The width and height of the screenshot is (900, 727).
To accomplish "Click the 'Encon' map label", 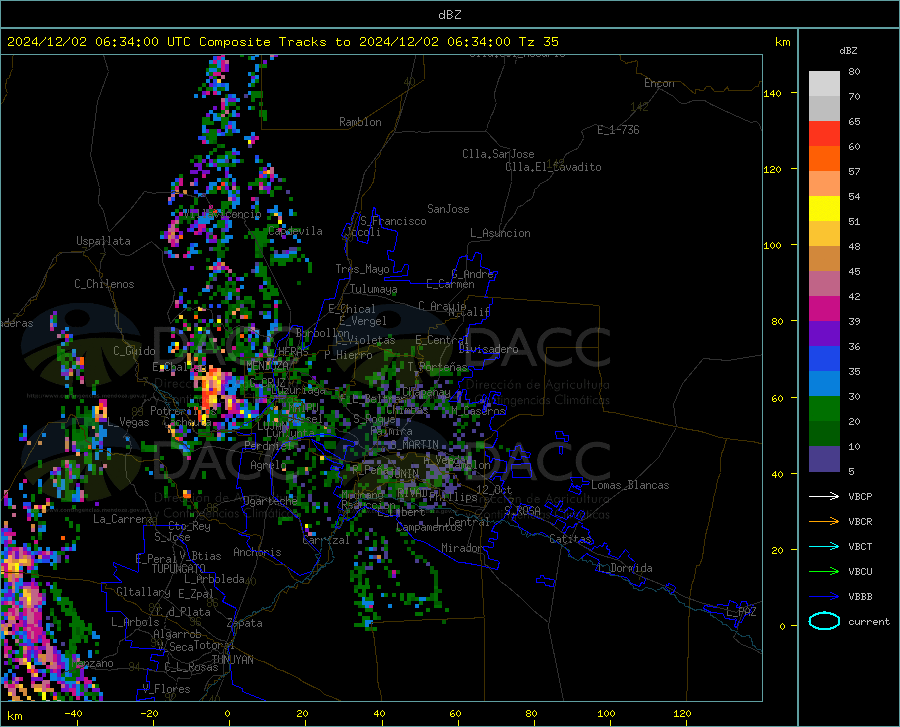I will (x=659, y=83).
